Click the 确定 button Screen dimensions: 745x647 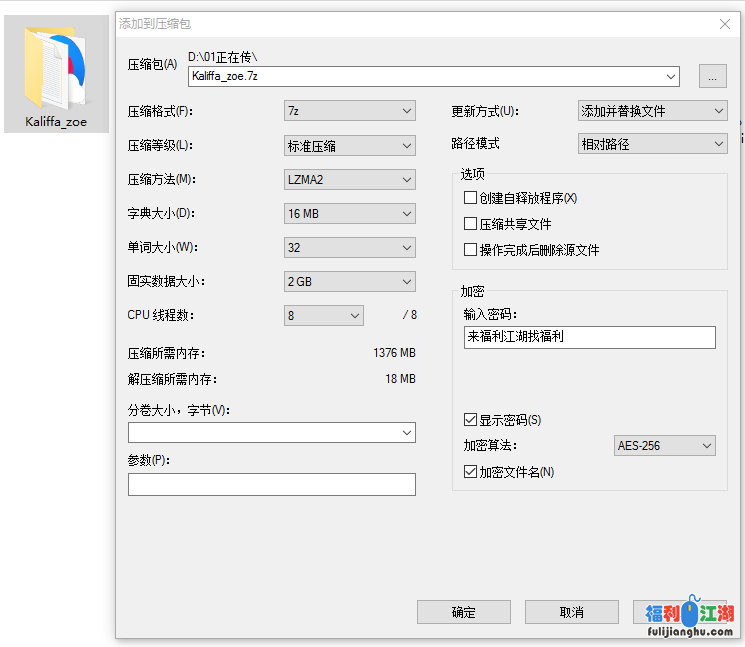463,612
